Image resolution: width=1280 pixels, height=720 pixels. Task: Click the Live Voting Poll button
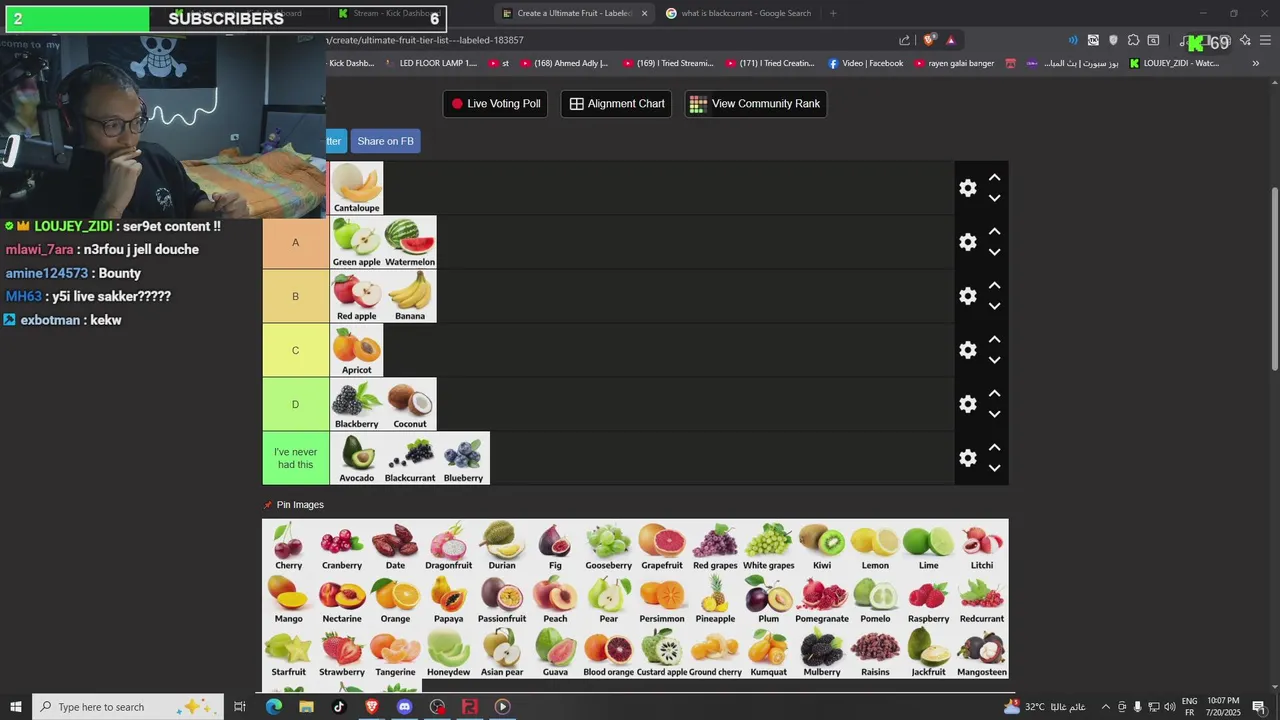tap(495, 104)
